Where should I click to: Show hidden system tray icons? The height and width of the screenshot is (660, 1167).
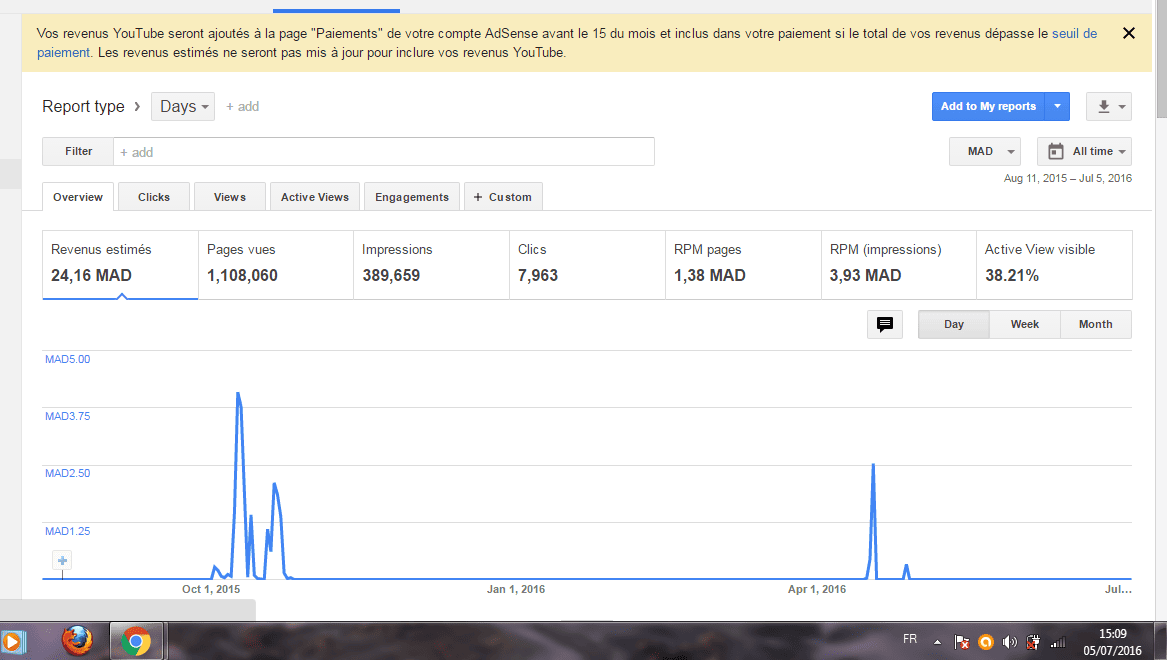pos(938,642)
